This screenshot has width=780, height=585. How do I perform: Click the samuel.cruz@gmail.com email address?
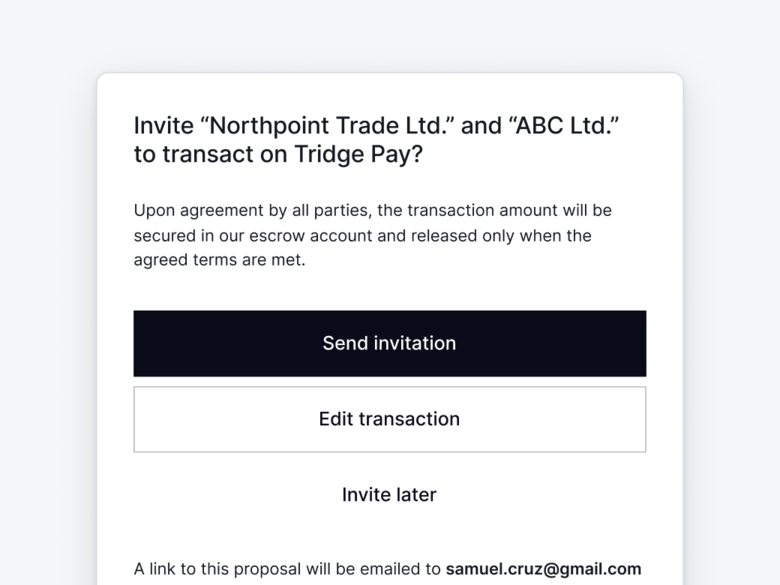(543, 569)
